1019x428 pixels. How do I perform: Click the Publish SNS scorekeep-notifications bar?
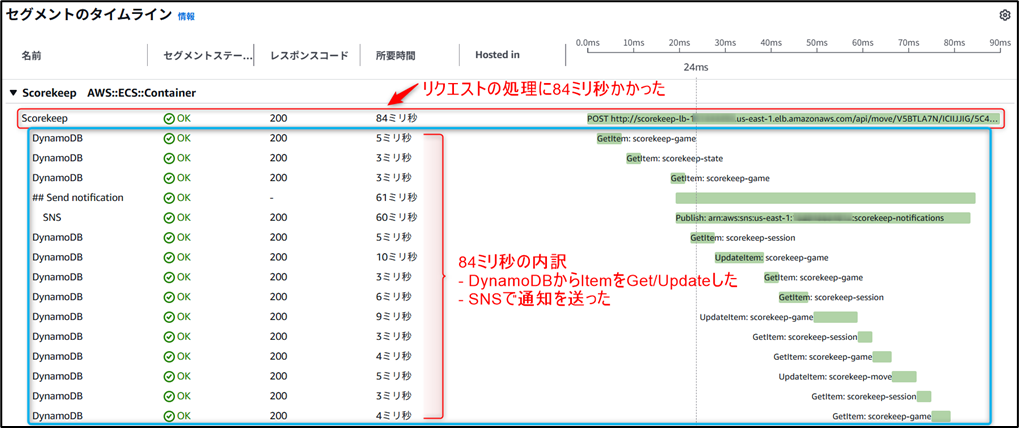click(x=822, y=218)
